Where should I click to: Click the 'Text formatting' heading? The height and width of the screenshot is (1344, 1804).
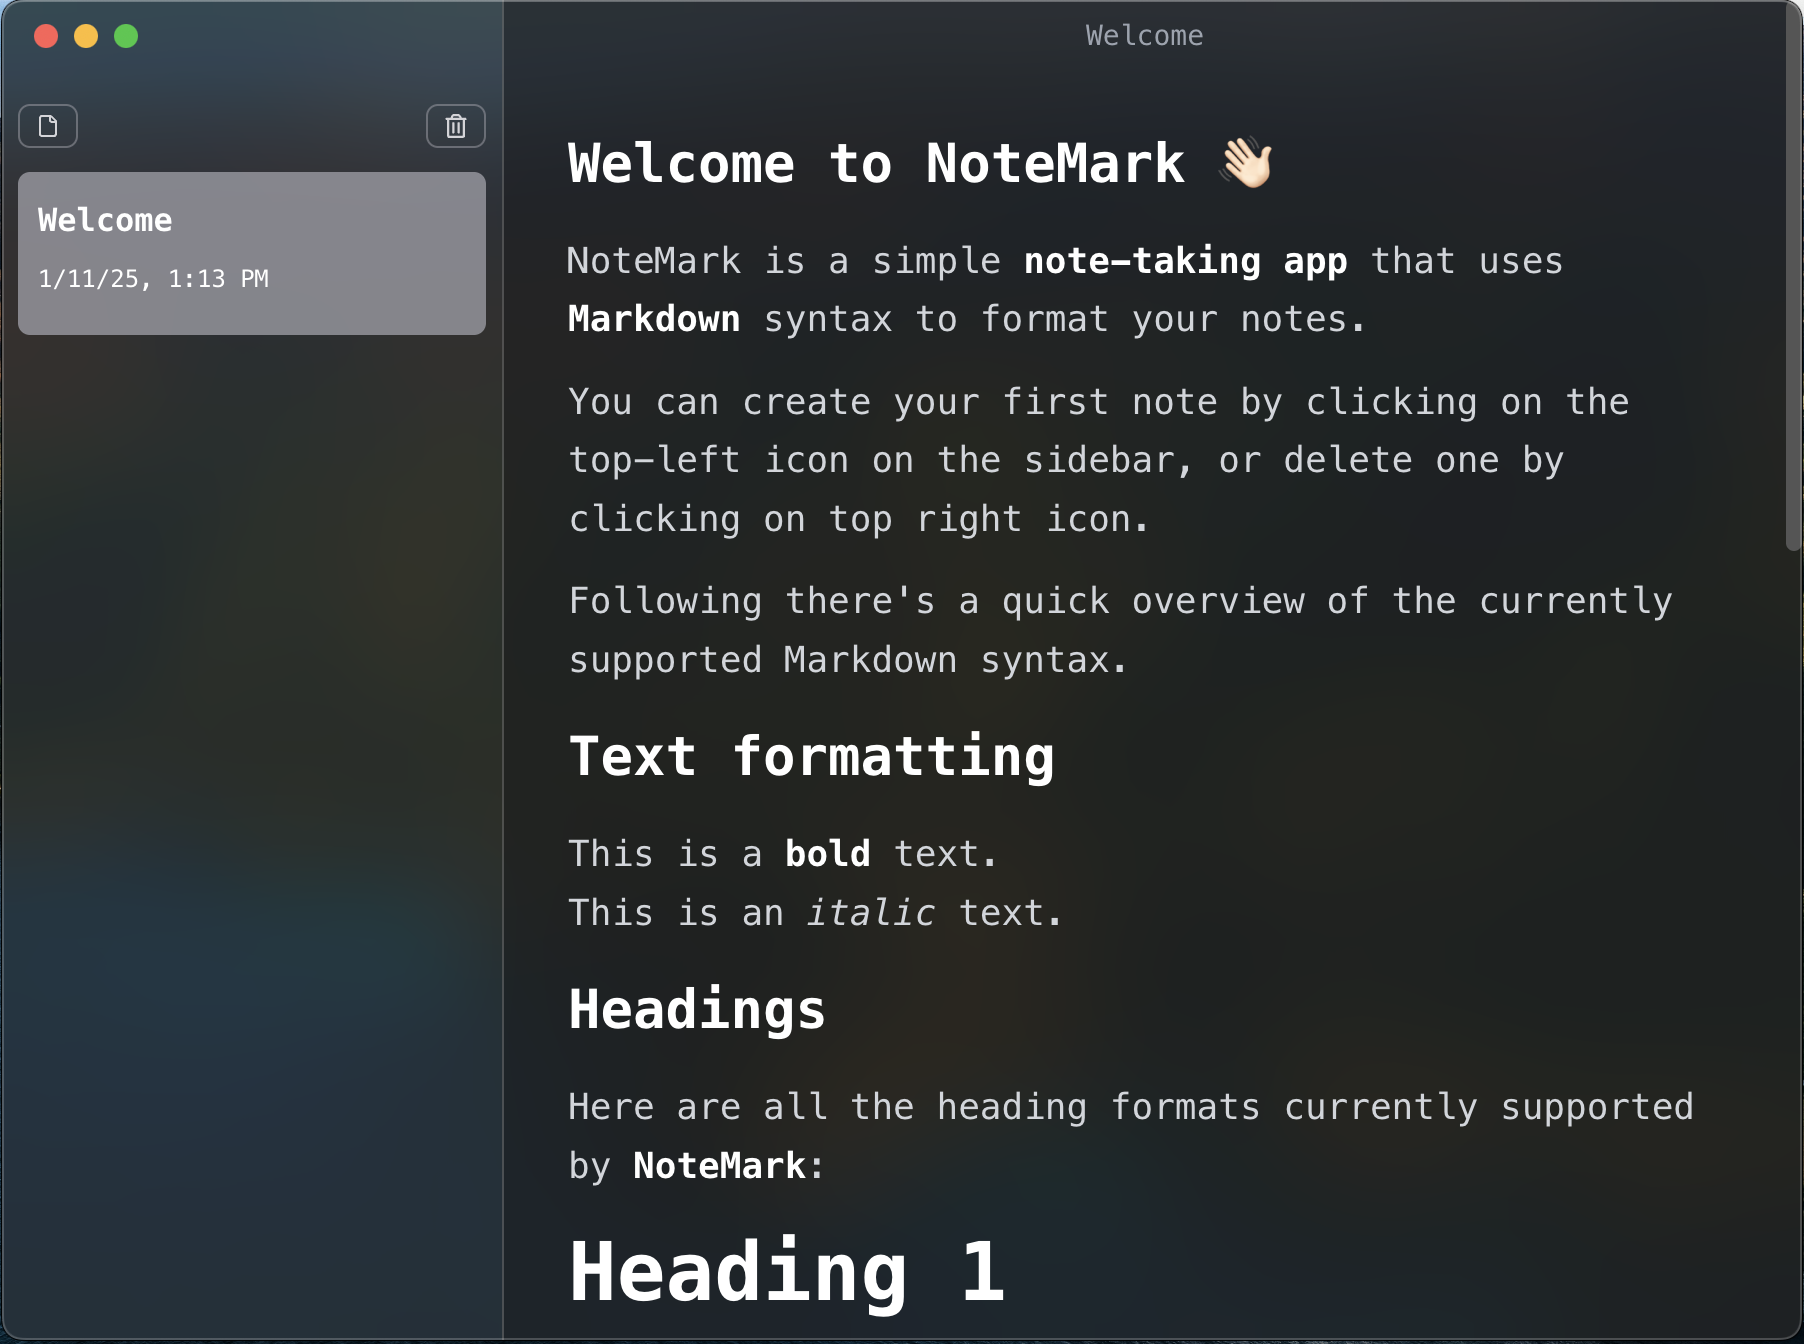811,756
